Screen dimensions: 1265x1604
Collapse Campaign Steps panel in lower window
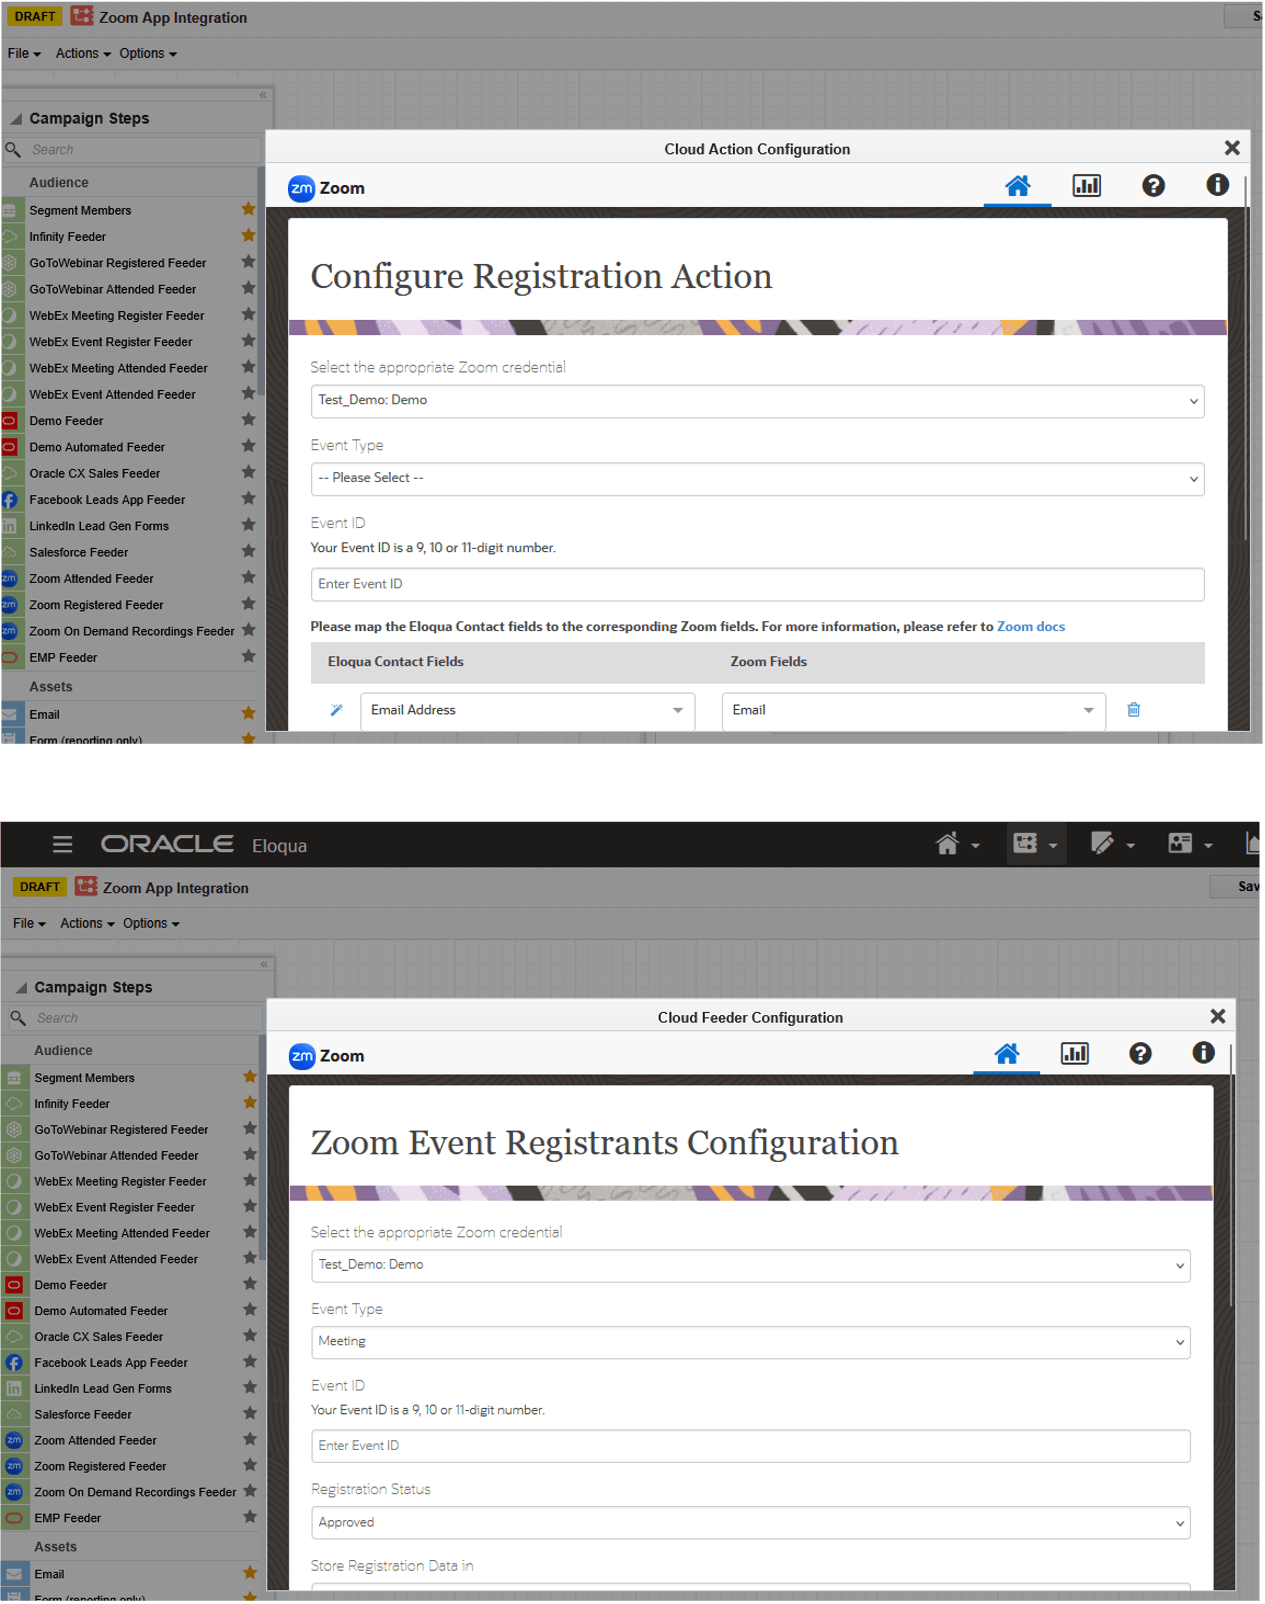21,988
